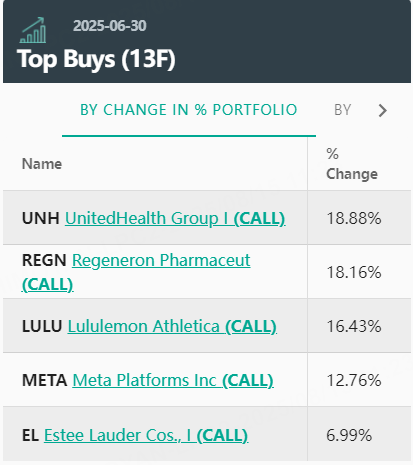Click the (CALL) label beside Lululemon
This screenshot has width=413, height=465.
(251, 326)
